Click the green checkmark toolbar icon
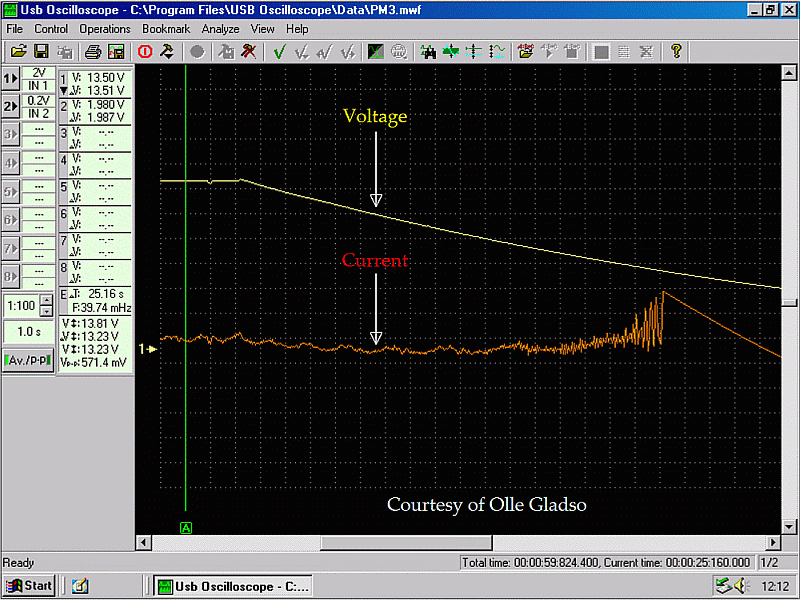800x600 pixels. pos(279,52)
